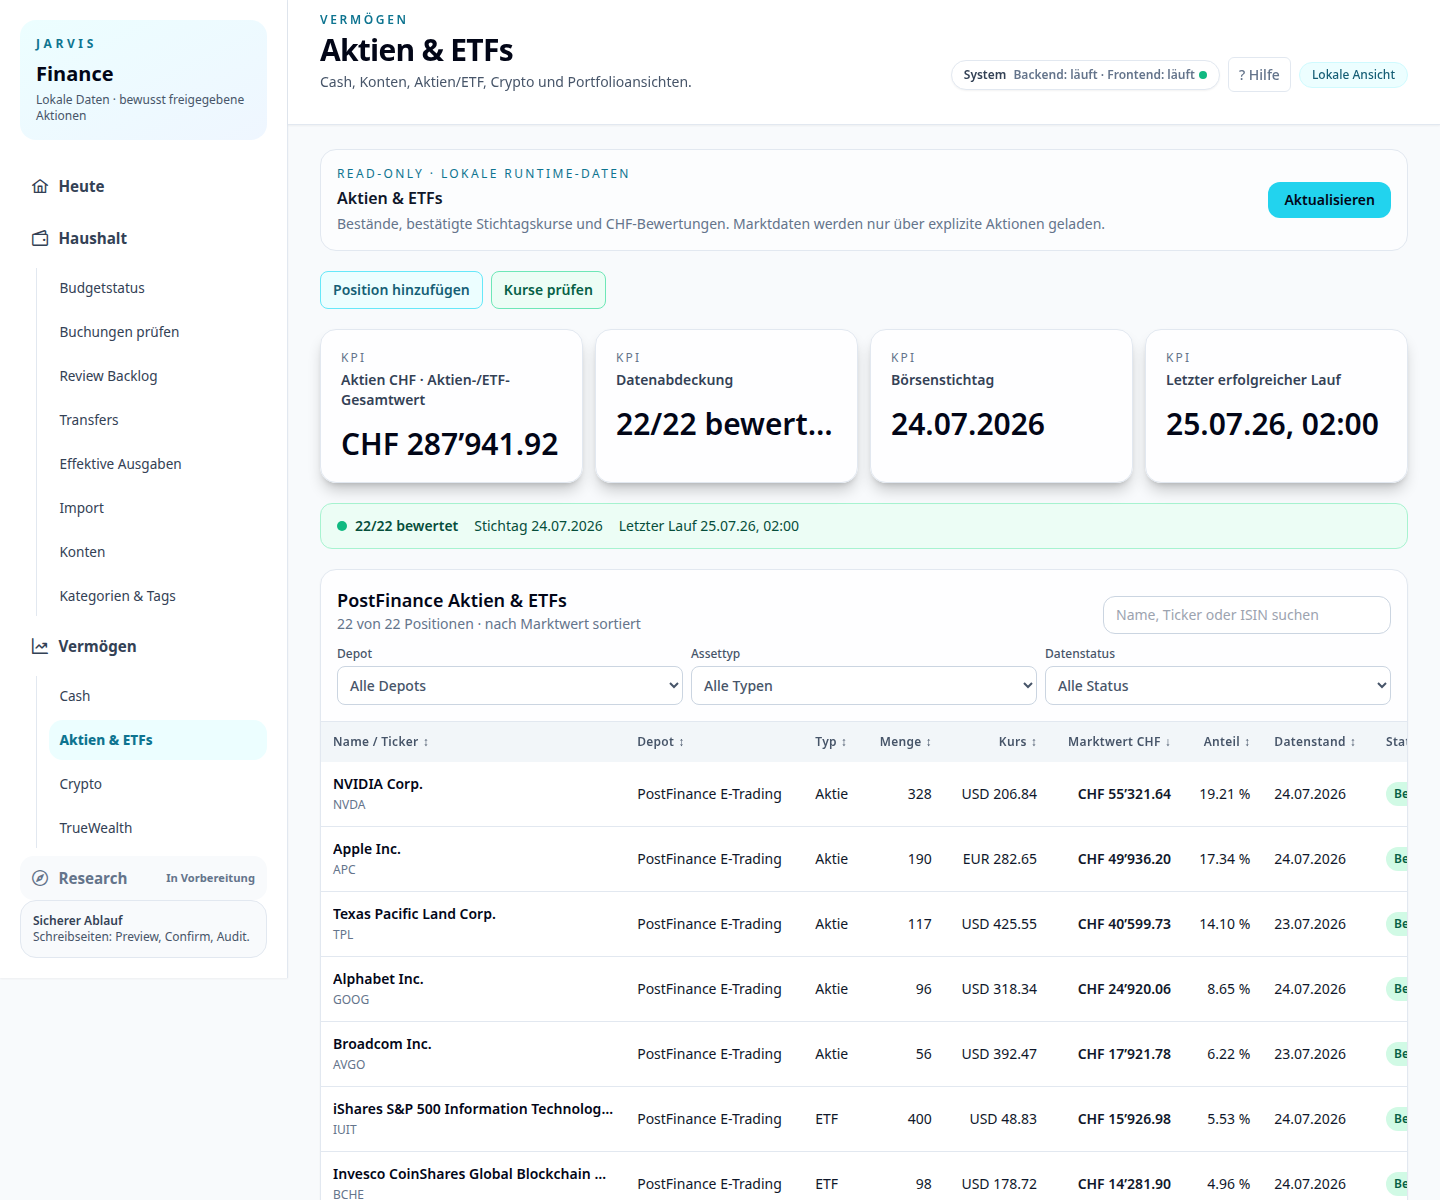Click the Vermögen chart icon
The width and height of the screenshot is (1440, 1200).
tap(40, 646)
